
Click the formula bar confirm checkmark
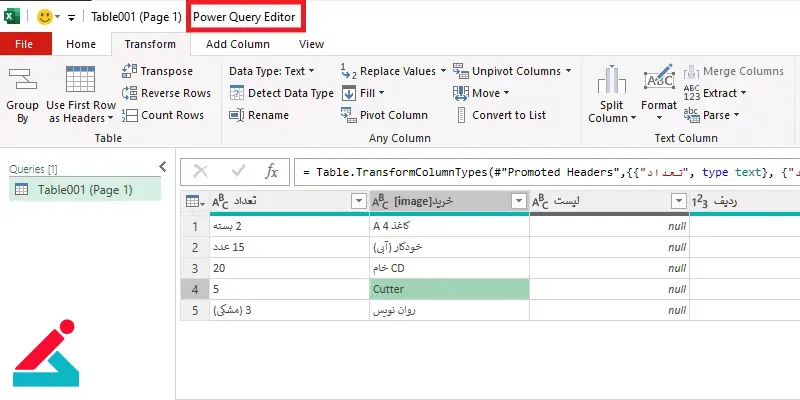pyautogui.click(x=238, y=171)
